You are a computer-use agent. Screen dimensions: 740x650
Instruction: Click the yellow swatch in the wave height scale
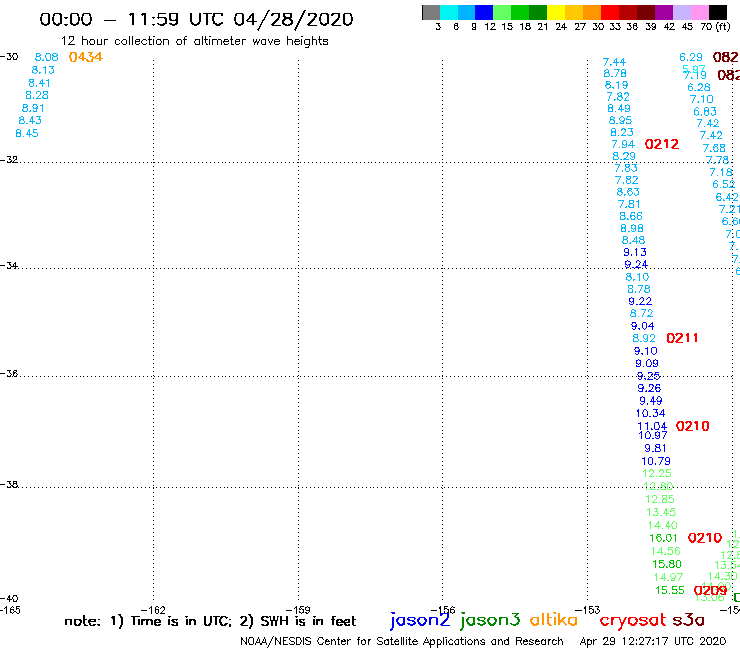[x=556, y=12]
